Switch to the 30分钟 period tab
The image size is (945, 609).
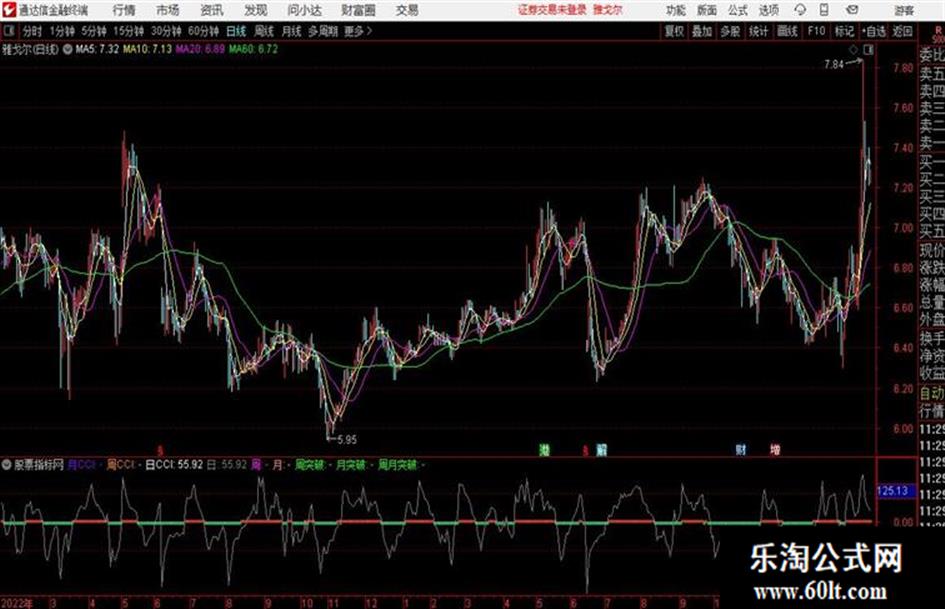166,31
